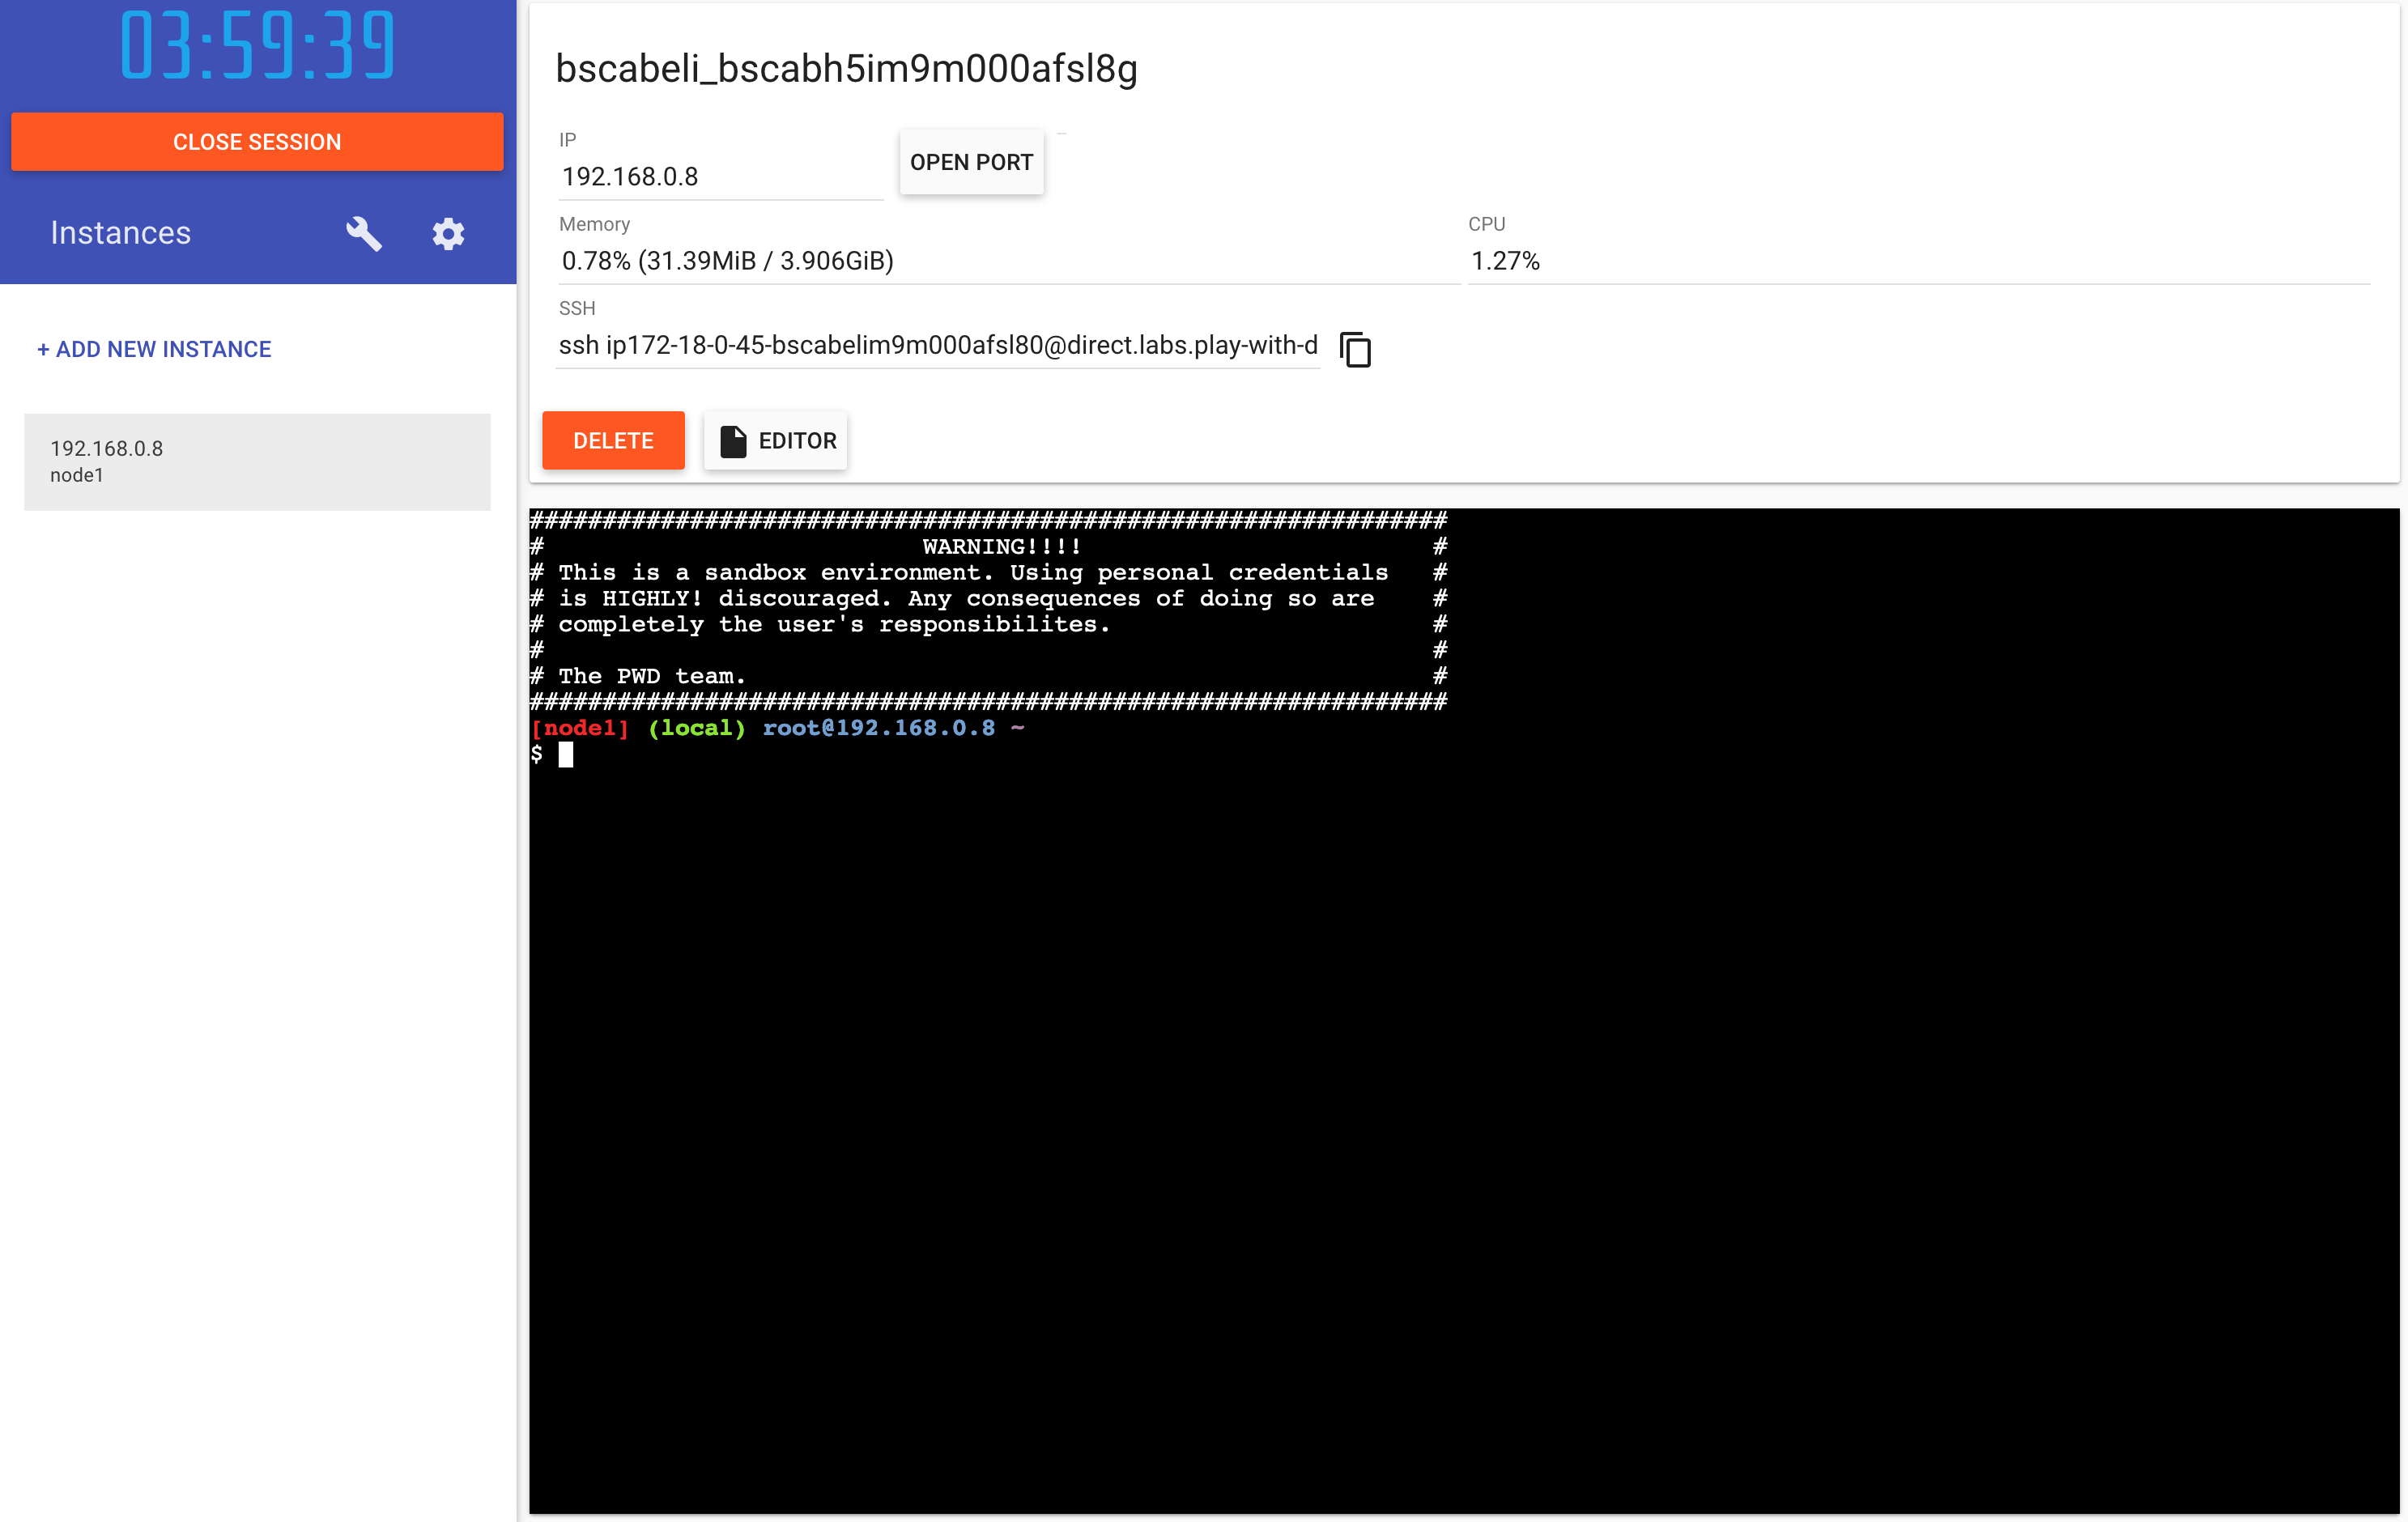
Task: Click the session settings gear icon
Action: (x=448, y=233)
